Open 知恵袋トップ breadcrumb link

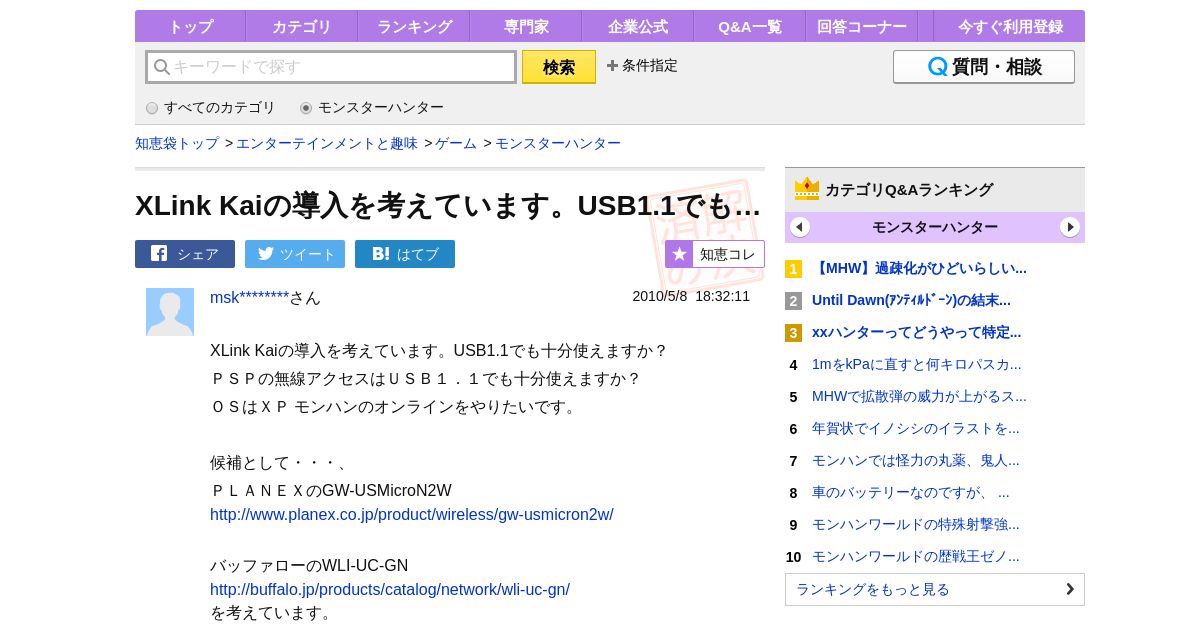[x=177, y=143]
